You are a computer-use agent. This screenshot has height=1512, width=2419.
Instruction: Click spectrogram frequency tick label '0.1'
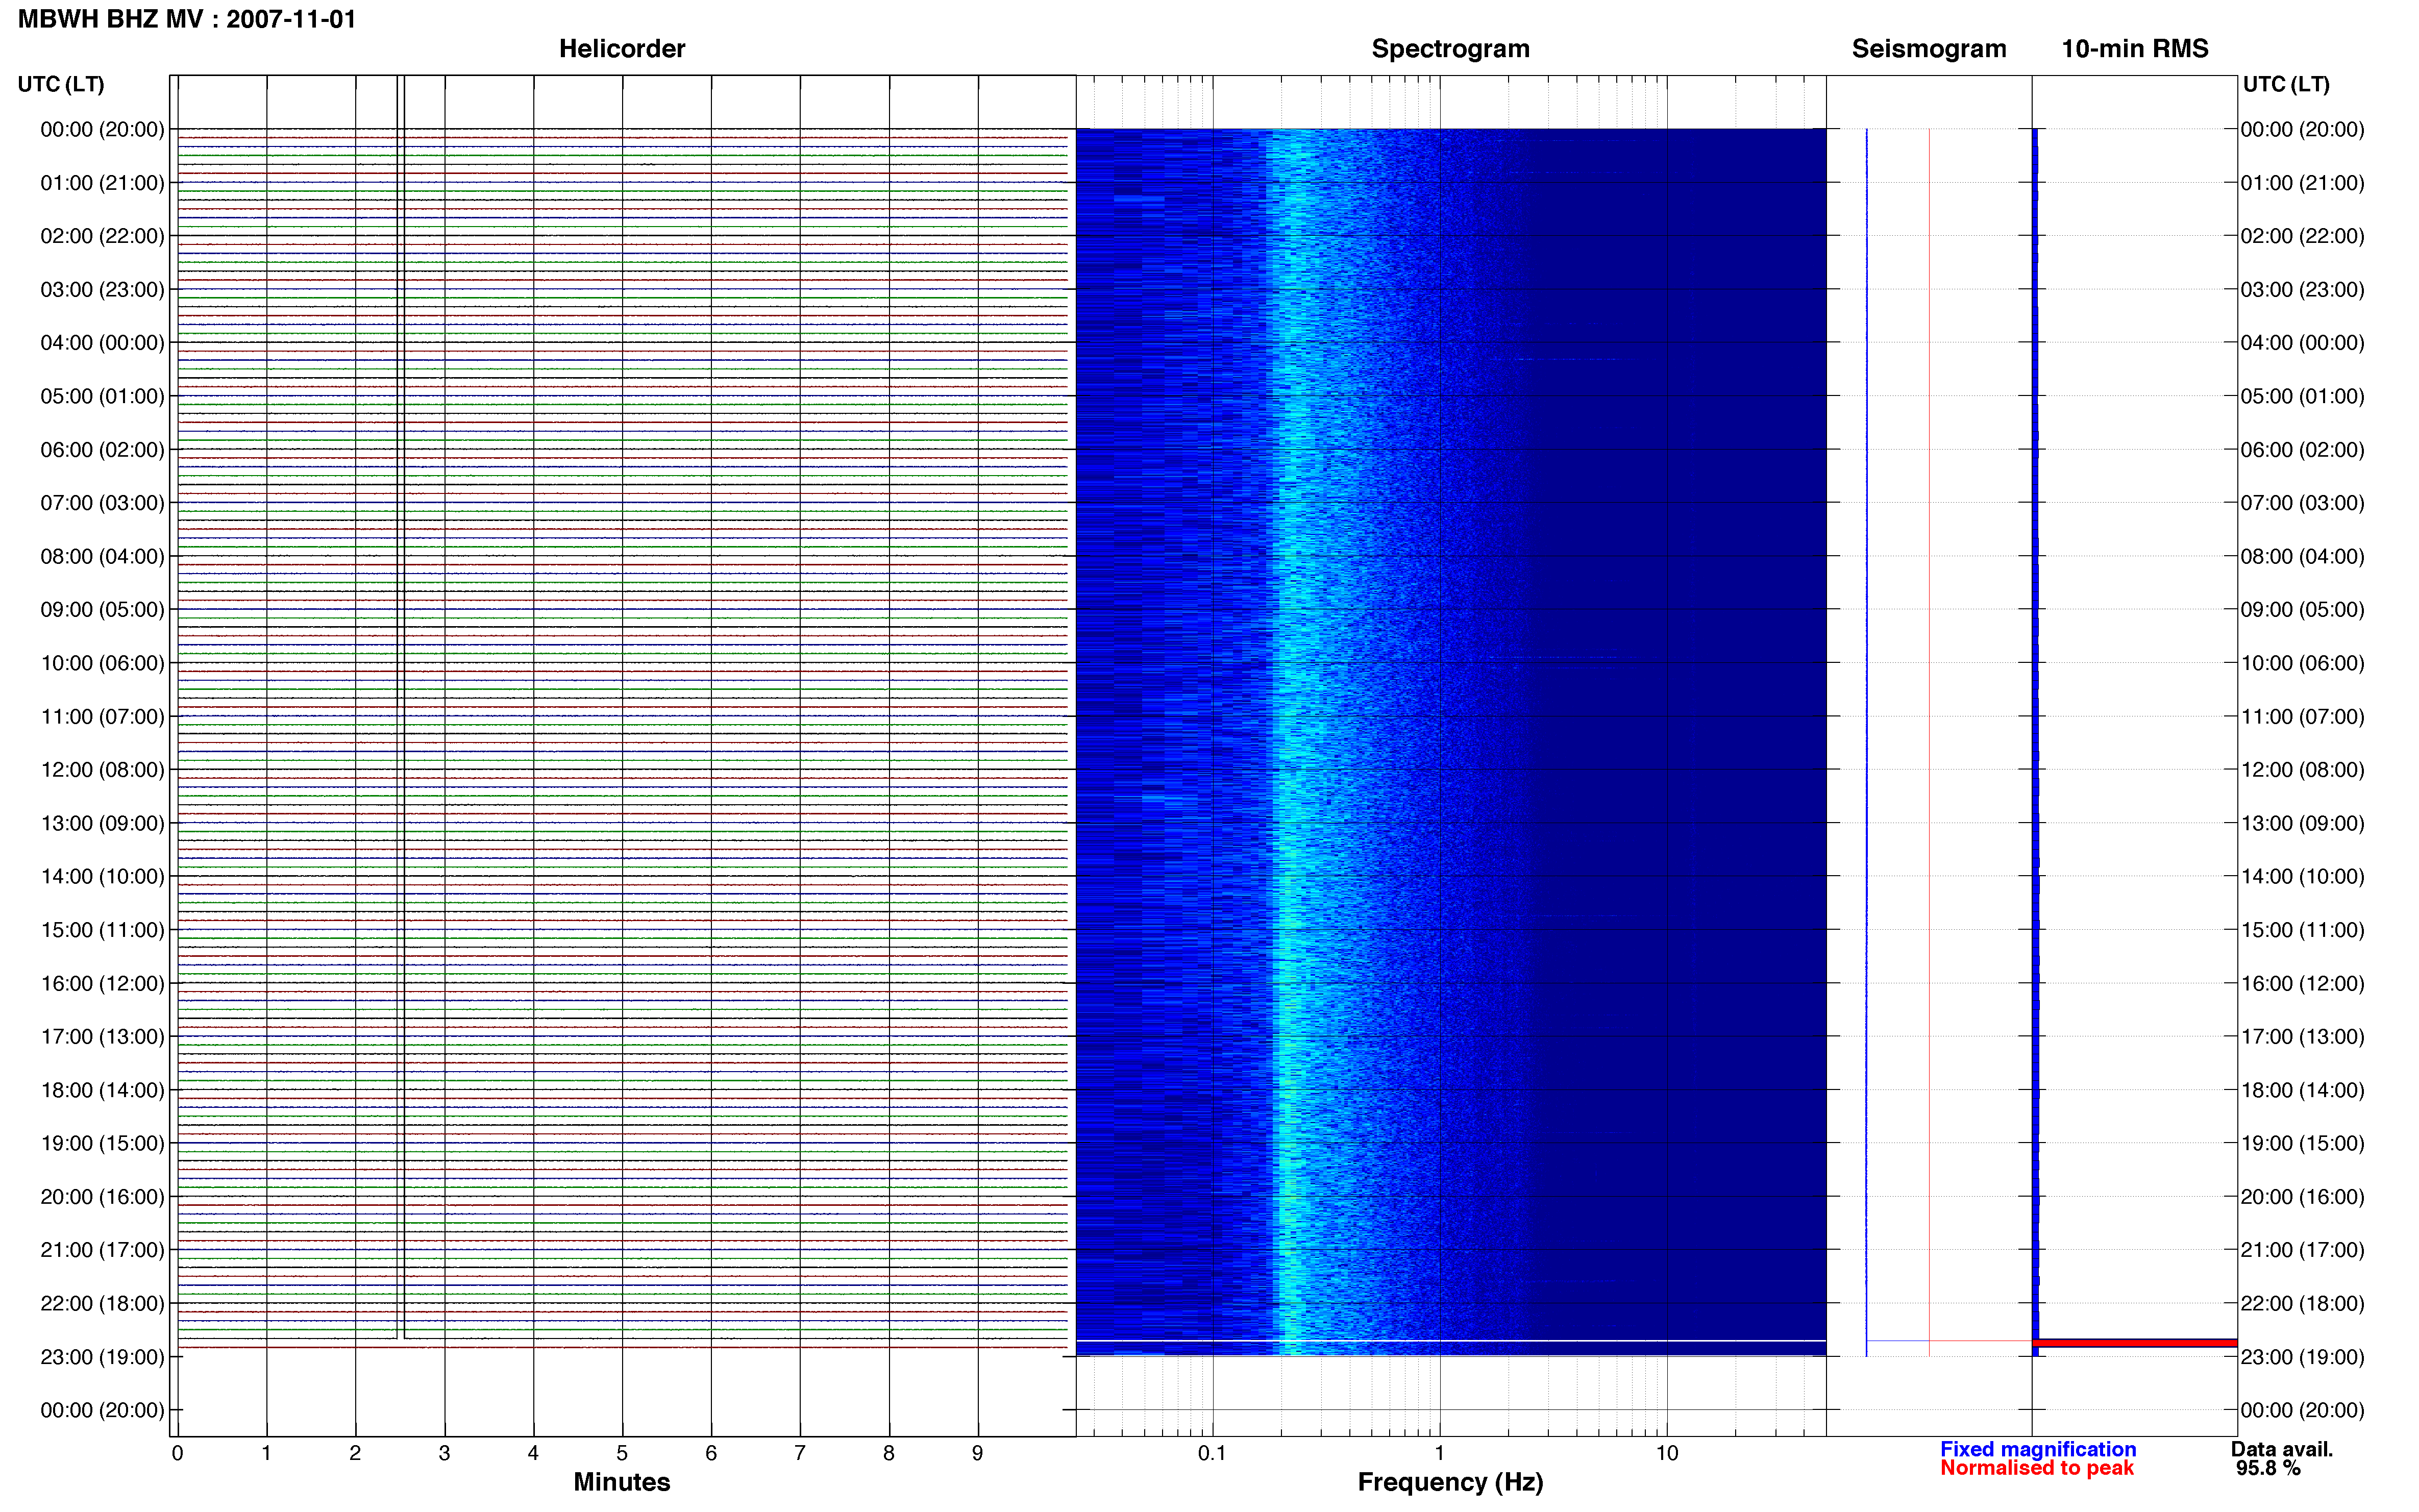coord(1212,1454)
